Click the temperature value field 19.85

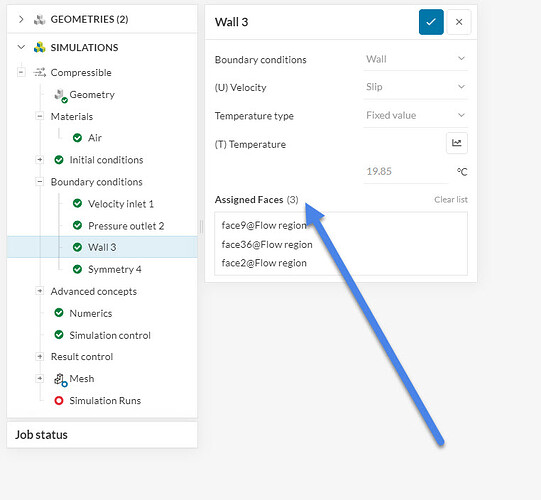(406, 171)
